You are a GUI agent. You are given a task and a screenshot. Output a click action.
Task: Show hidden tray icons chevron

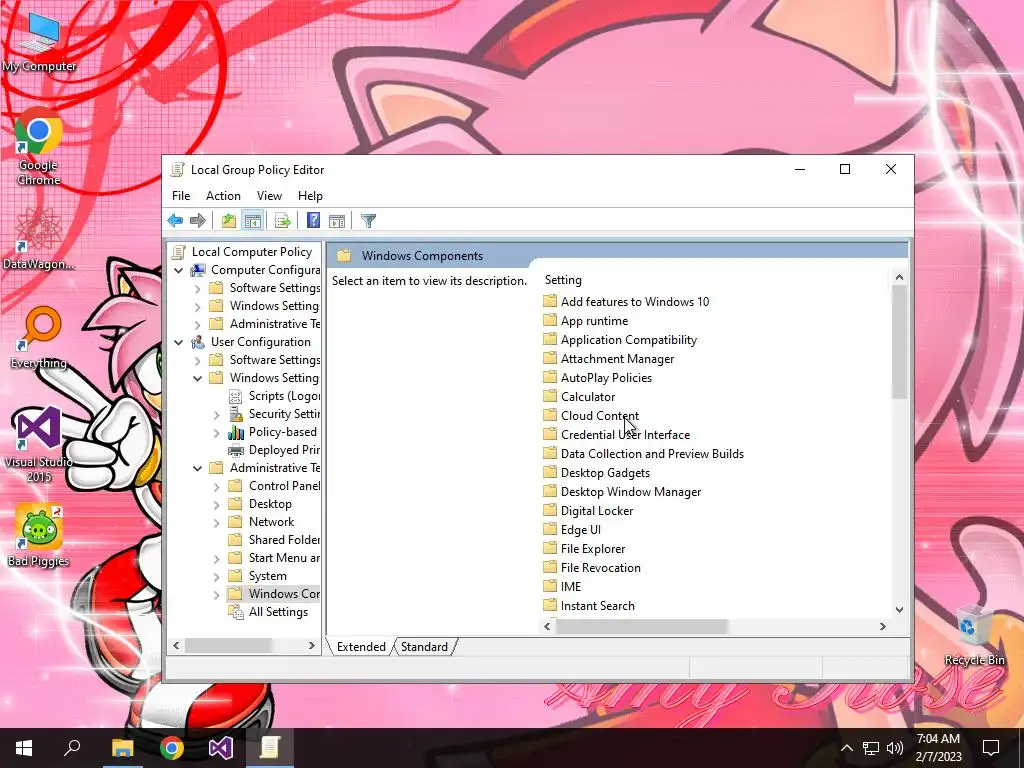[x=846, y=748]
